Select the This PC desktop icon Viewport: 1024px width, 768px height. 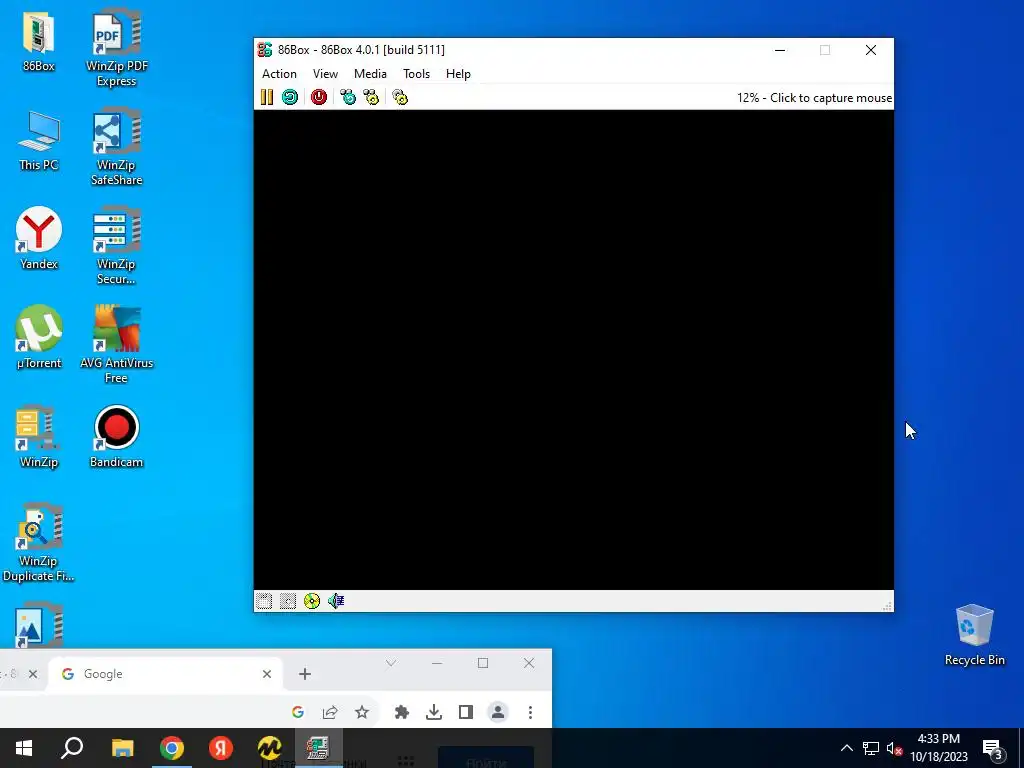39,141
